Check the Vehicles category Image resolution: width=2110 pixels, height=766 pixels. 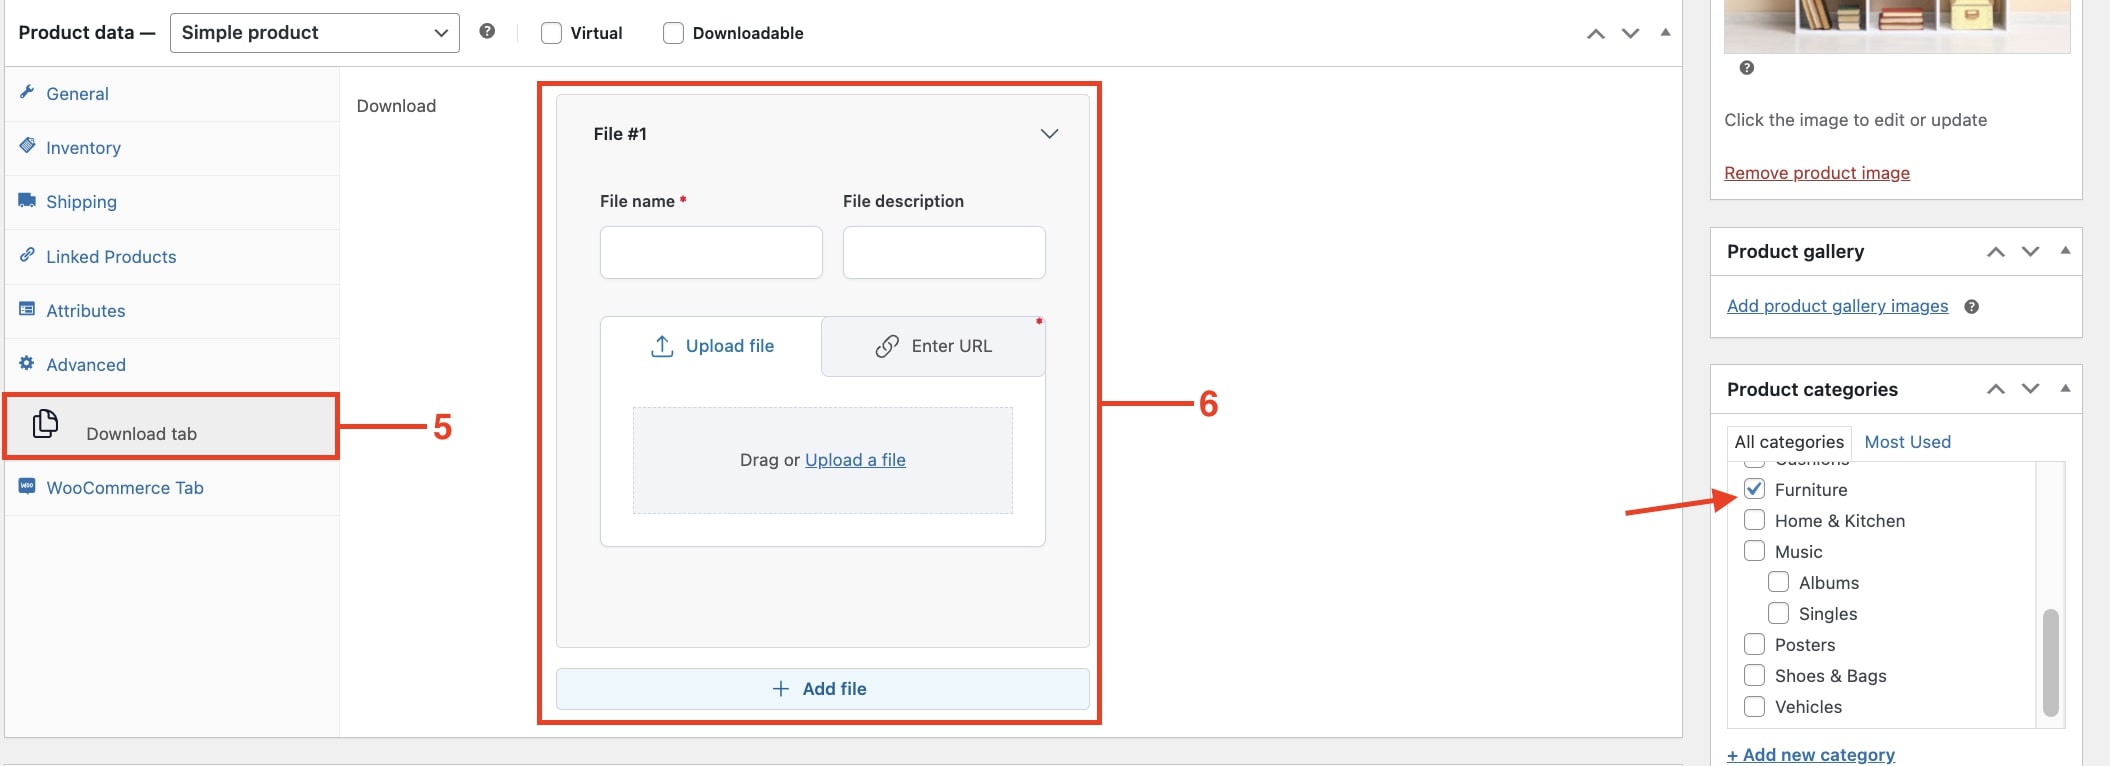1754,706
